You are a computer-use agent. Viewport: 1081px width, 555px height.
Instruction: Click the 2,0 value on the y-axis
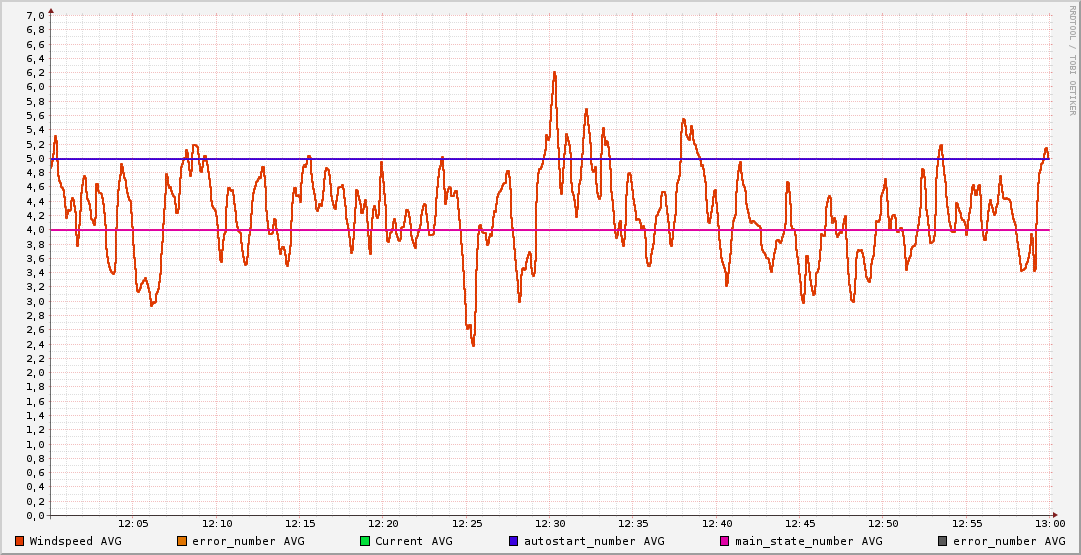pyautogui.click(x=34, y=373)
